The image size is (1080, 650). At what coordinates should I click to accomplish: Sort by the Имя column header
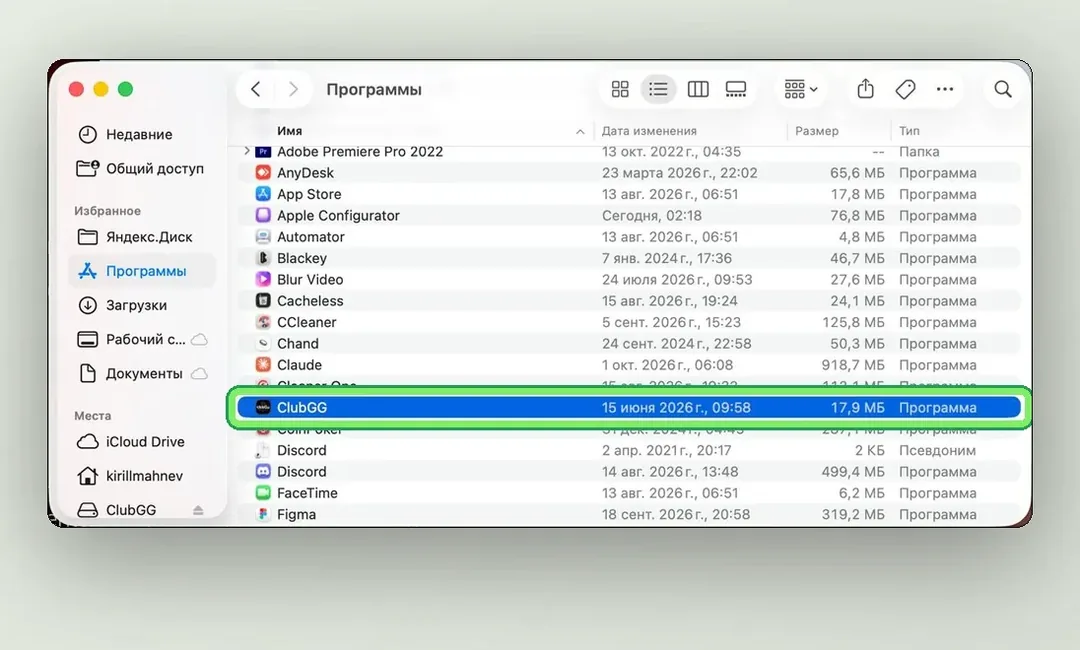pyautogui.click(x=289, y=131)
